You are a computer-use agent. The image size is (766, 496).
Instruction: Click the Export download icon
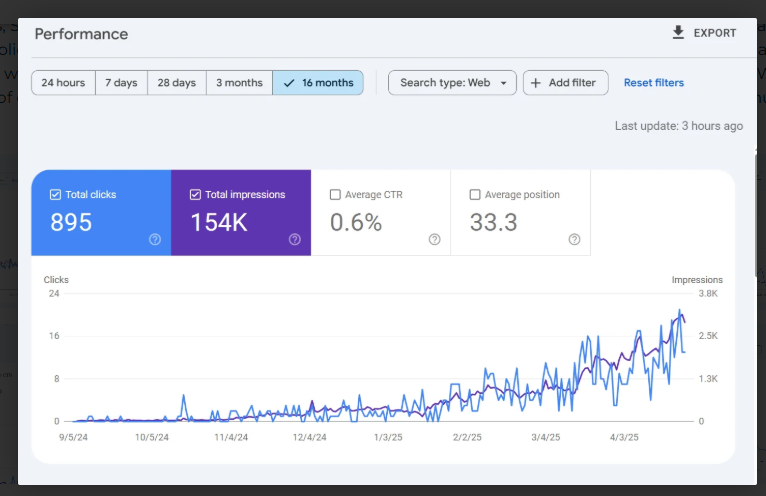[678, 32]
